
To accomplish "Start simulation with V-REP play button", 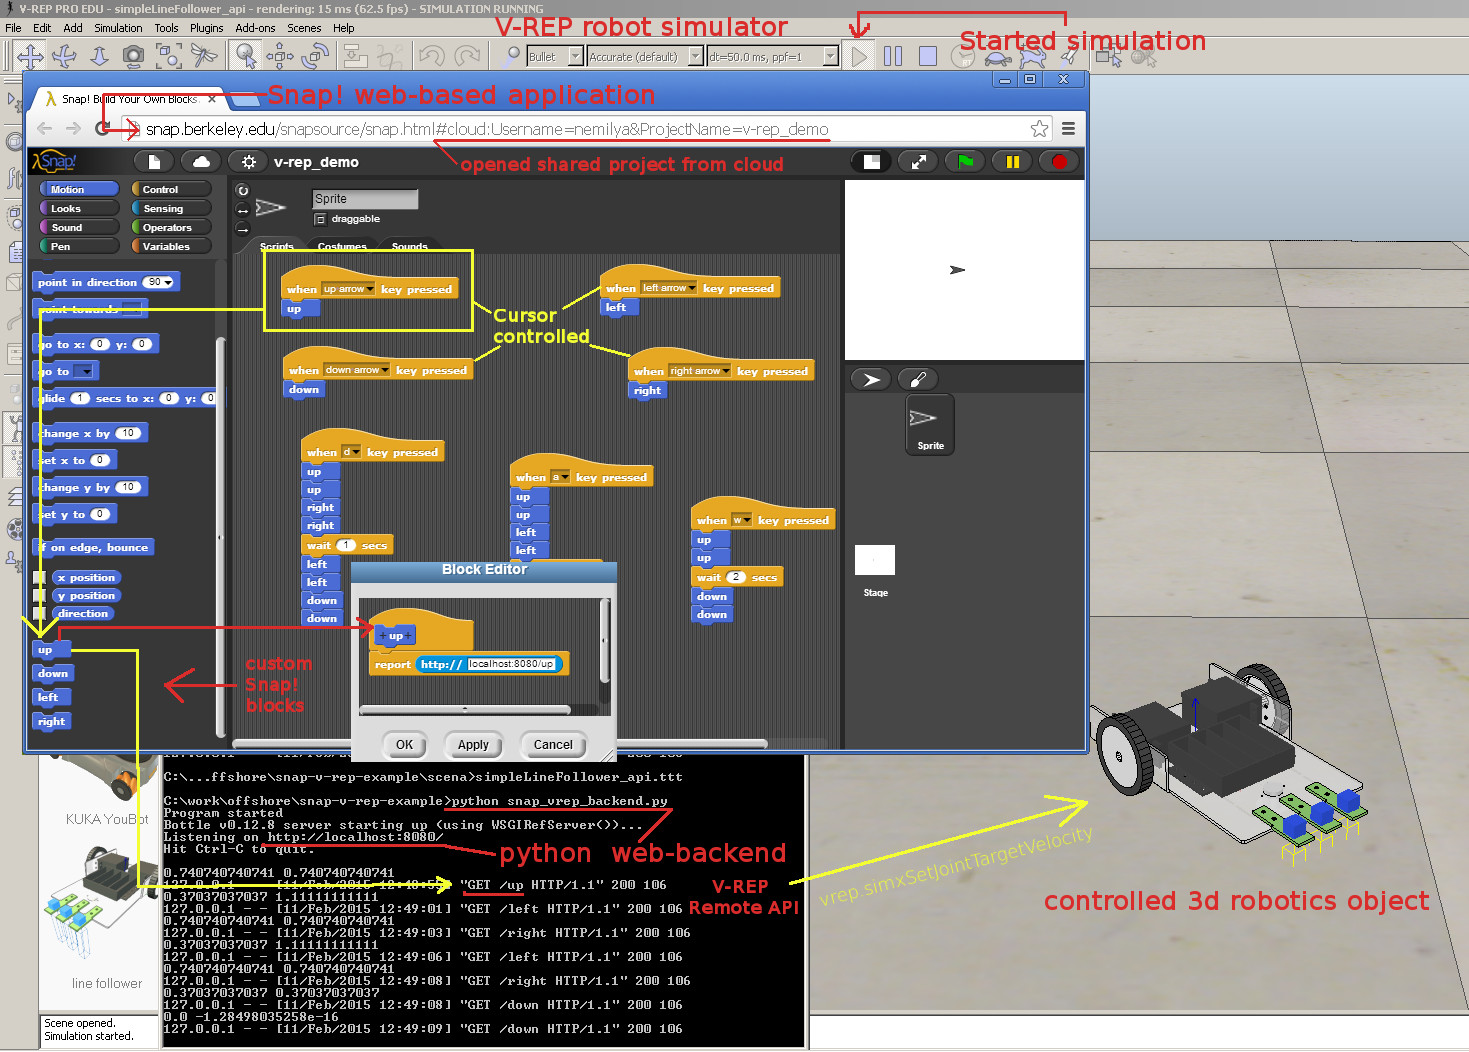I will (x=859, y=56).
